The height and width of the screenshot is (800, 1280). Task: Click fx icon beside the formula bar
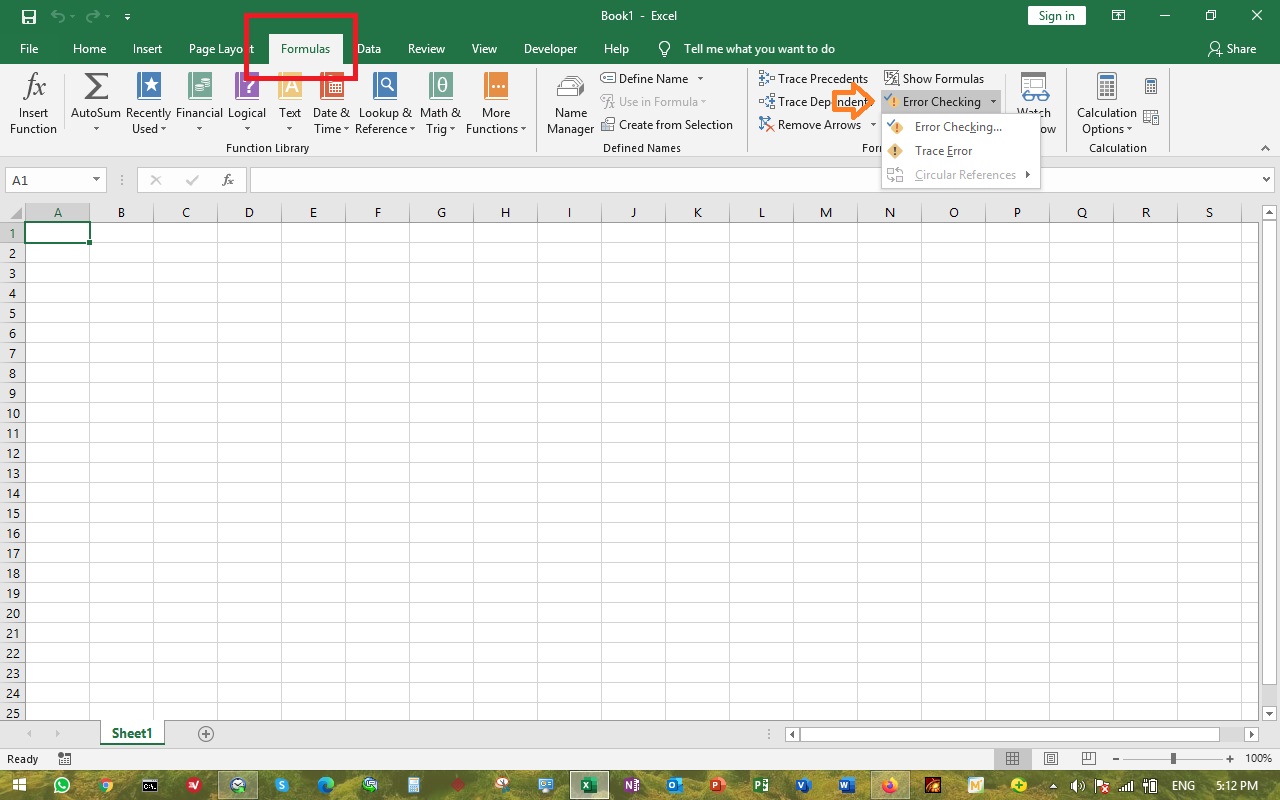click(x=228, y=180)
